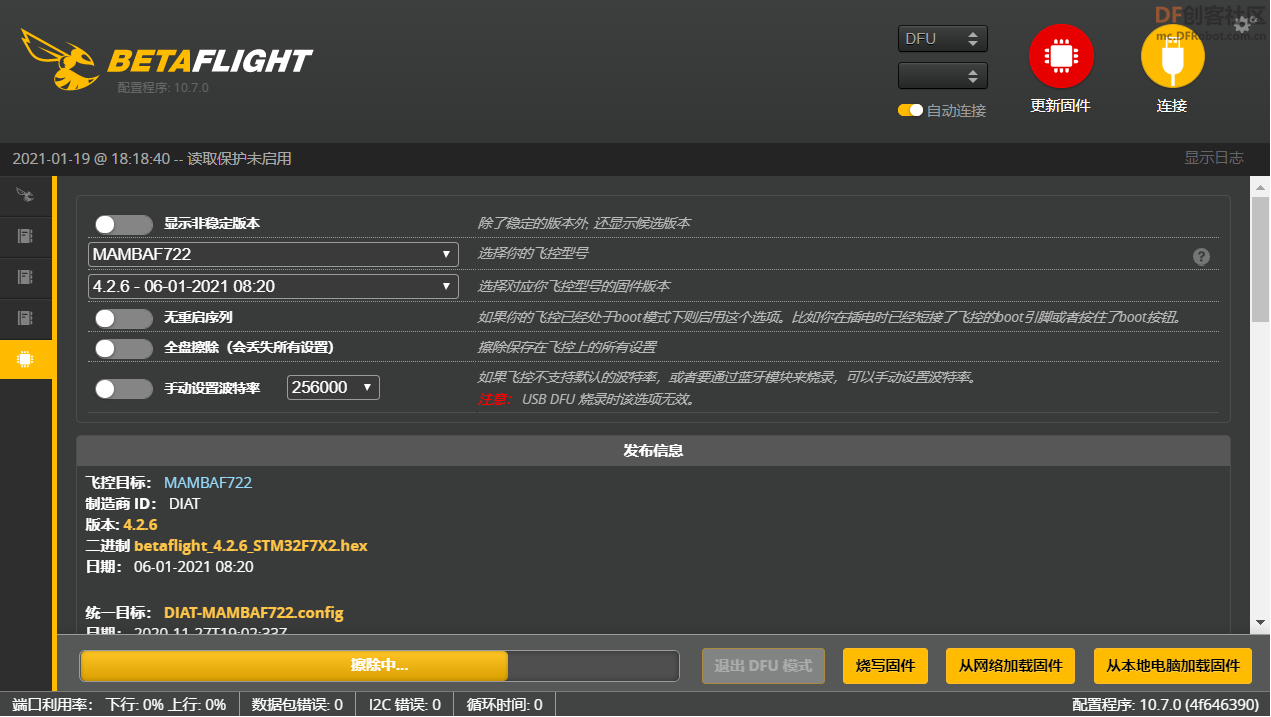Toggle 无重启序列 switch

(x=124, y=318)
